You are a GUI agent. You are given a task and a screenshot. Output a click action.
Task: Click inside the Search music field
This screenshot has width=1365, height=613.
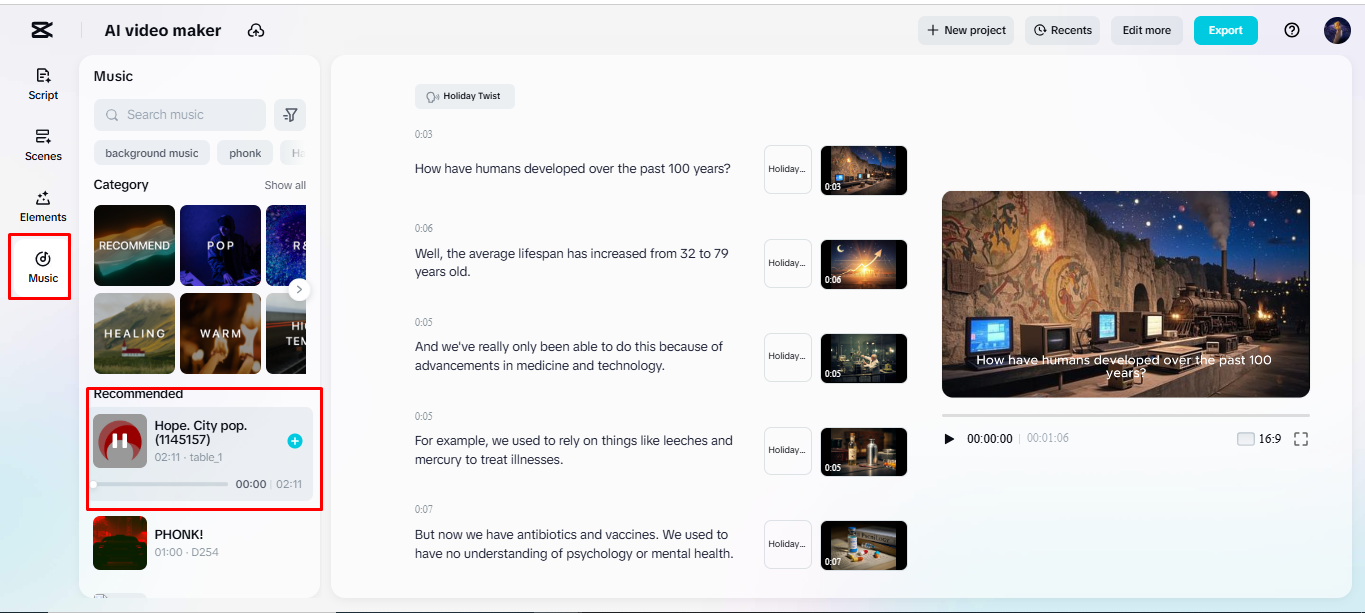click(180, 115)
